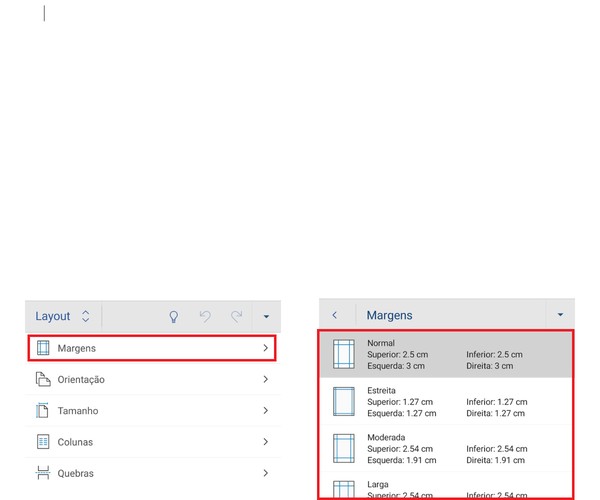Open the Layout tab switcher
Viewport: 600px width, 500px height.
(x=63, y=316)
